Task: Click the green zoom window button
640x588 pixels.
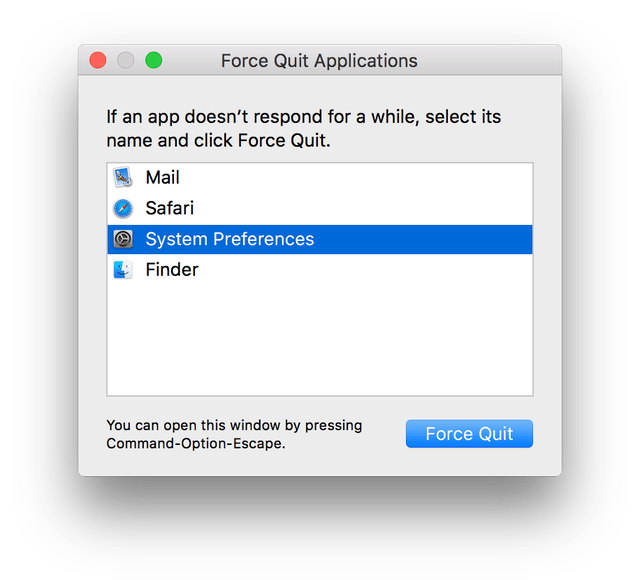Action: [153, 60]
